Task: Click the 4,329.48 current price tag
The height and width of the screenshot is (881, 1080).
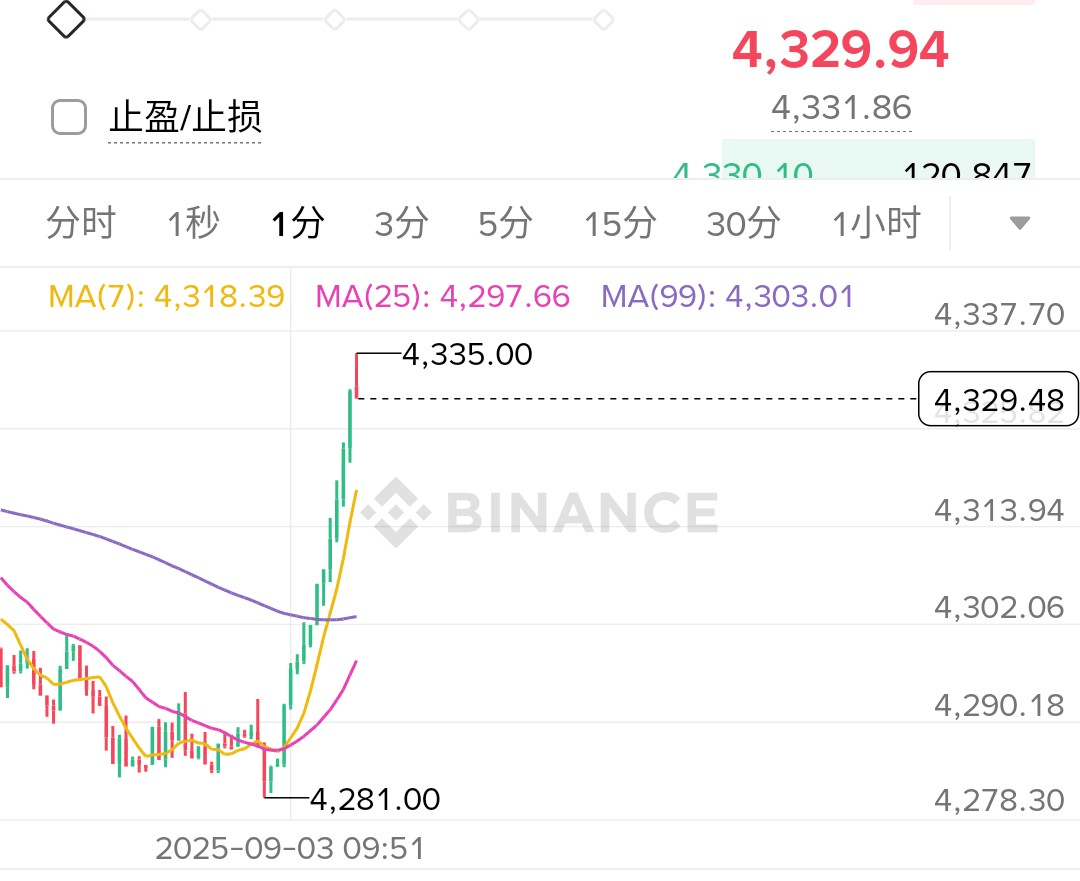Action: coord(998,400)
